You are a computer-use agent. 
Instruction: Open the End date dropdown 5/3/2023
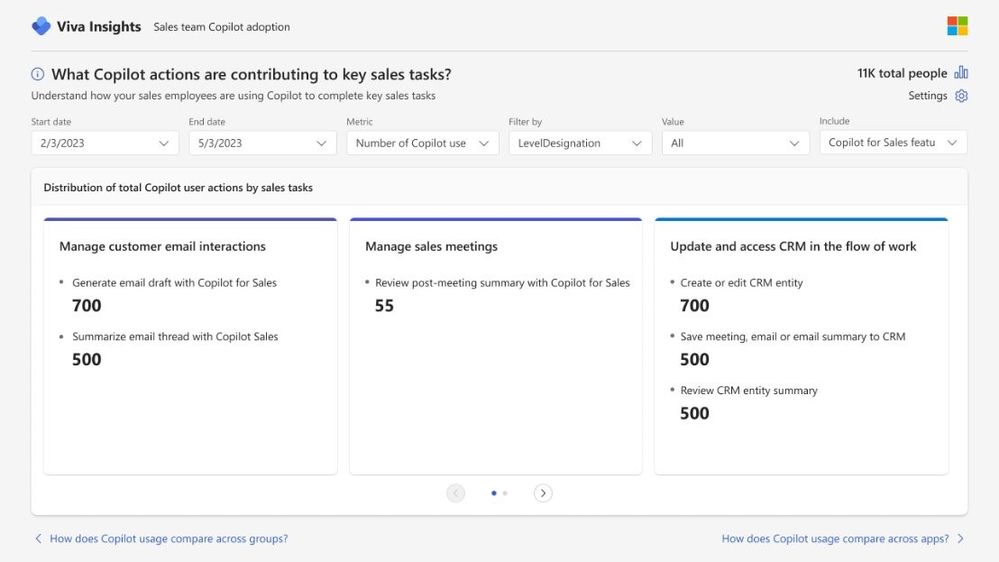pos(262,143)
